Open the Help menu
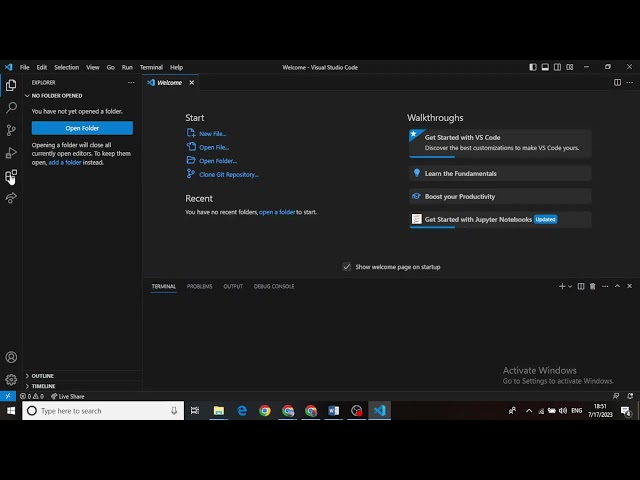 [176, 67]
